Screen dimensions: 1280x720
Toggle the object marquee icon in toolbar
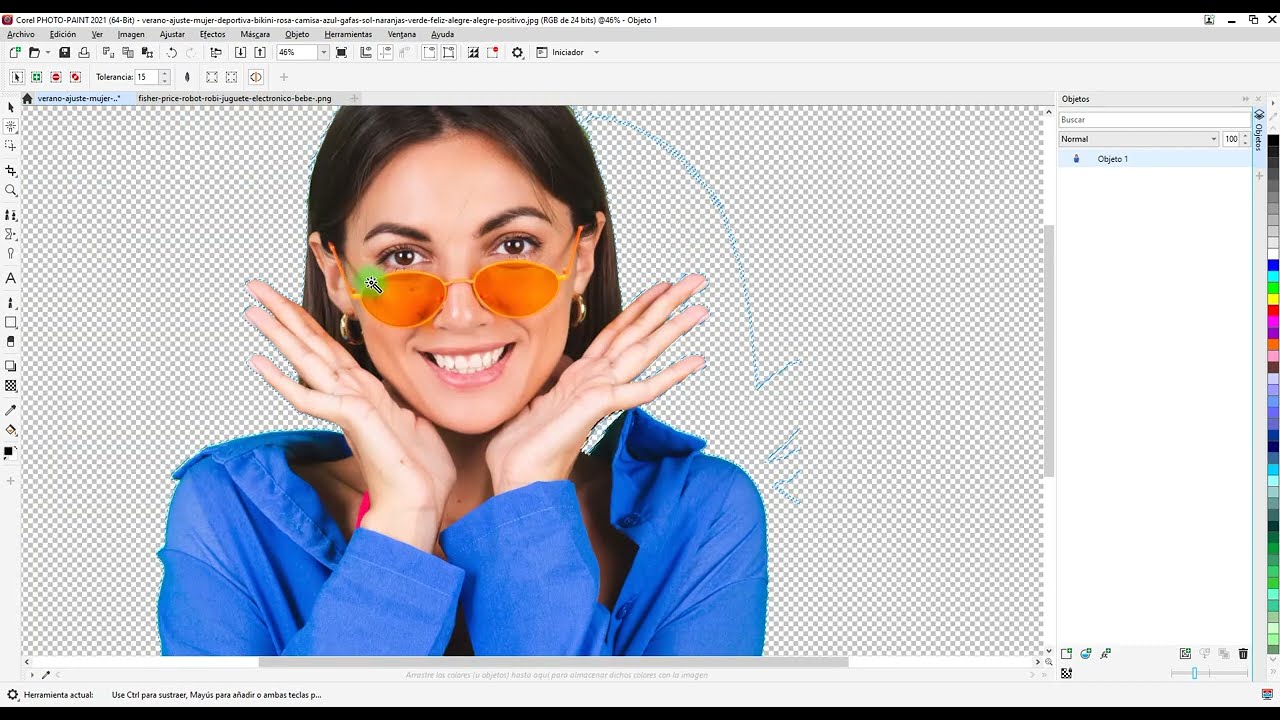[x=449, y=52]
